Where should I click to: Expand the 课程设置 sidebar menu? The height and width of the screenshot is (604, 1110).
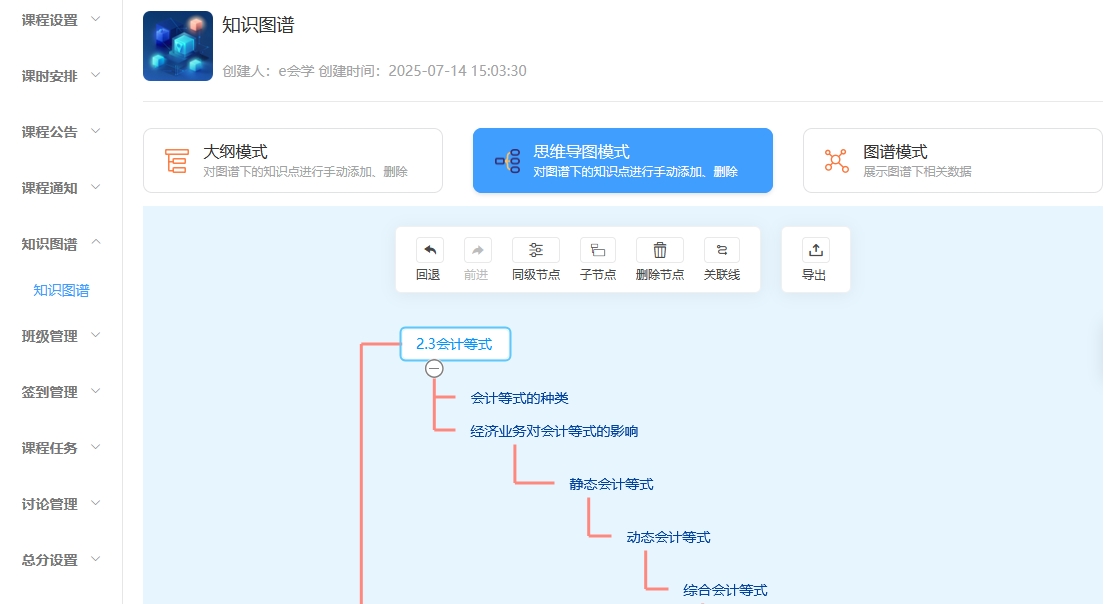61,20
